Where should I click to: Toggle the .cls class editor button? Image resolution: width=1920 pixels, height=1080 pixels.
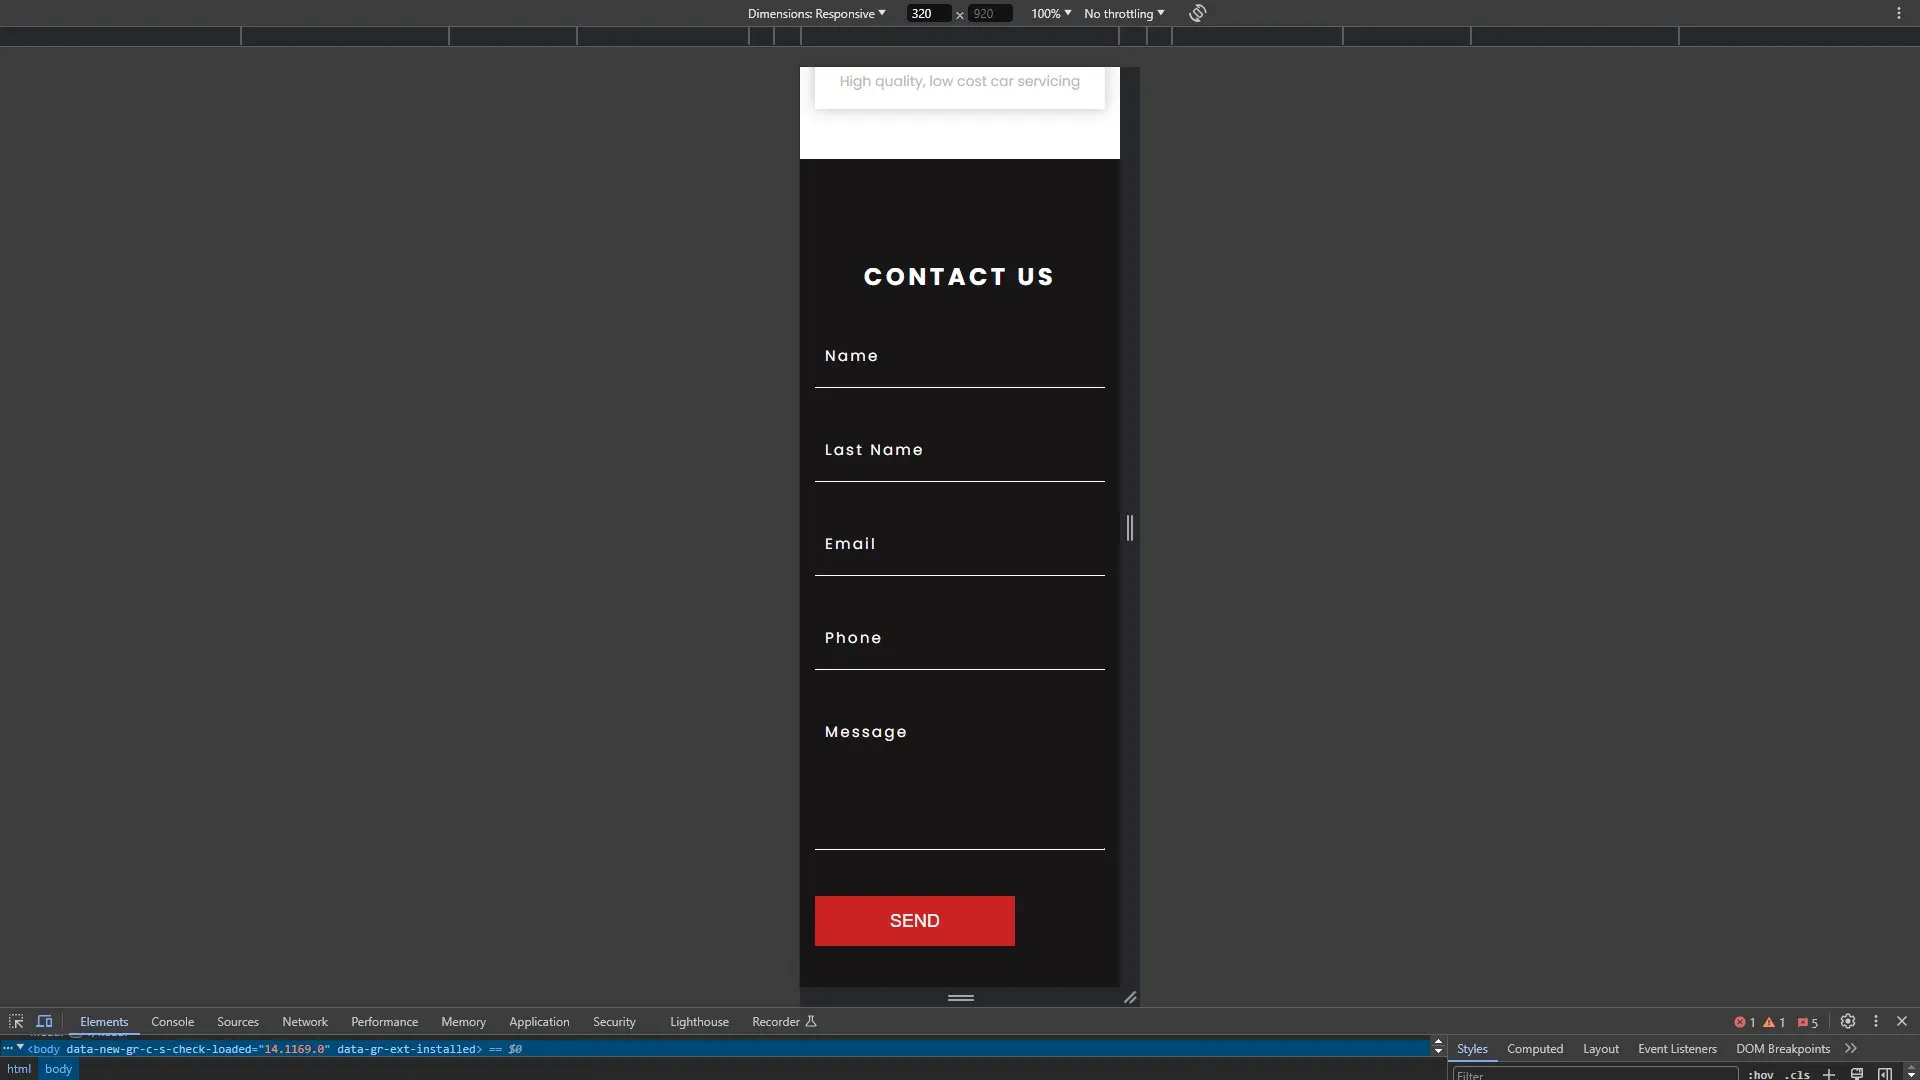pyautogui.click(x=1798, y=1074)
